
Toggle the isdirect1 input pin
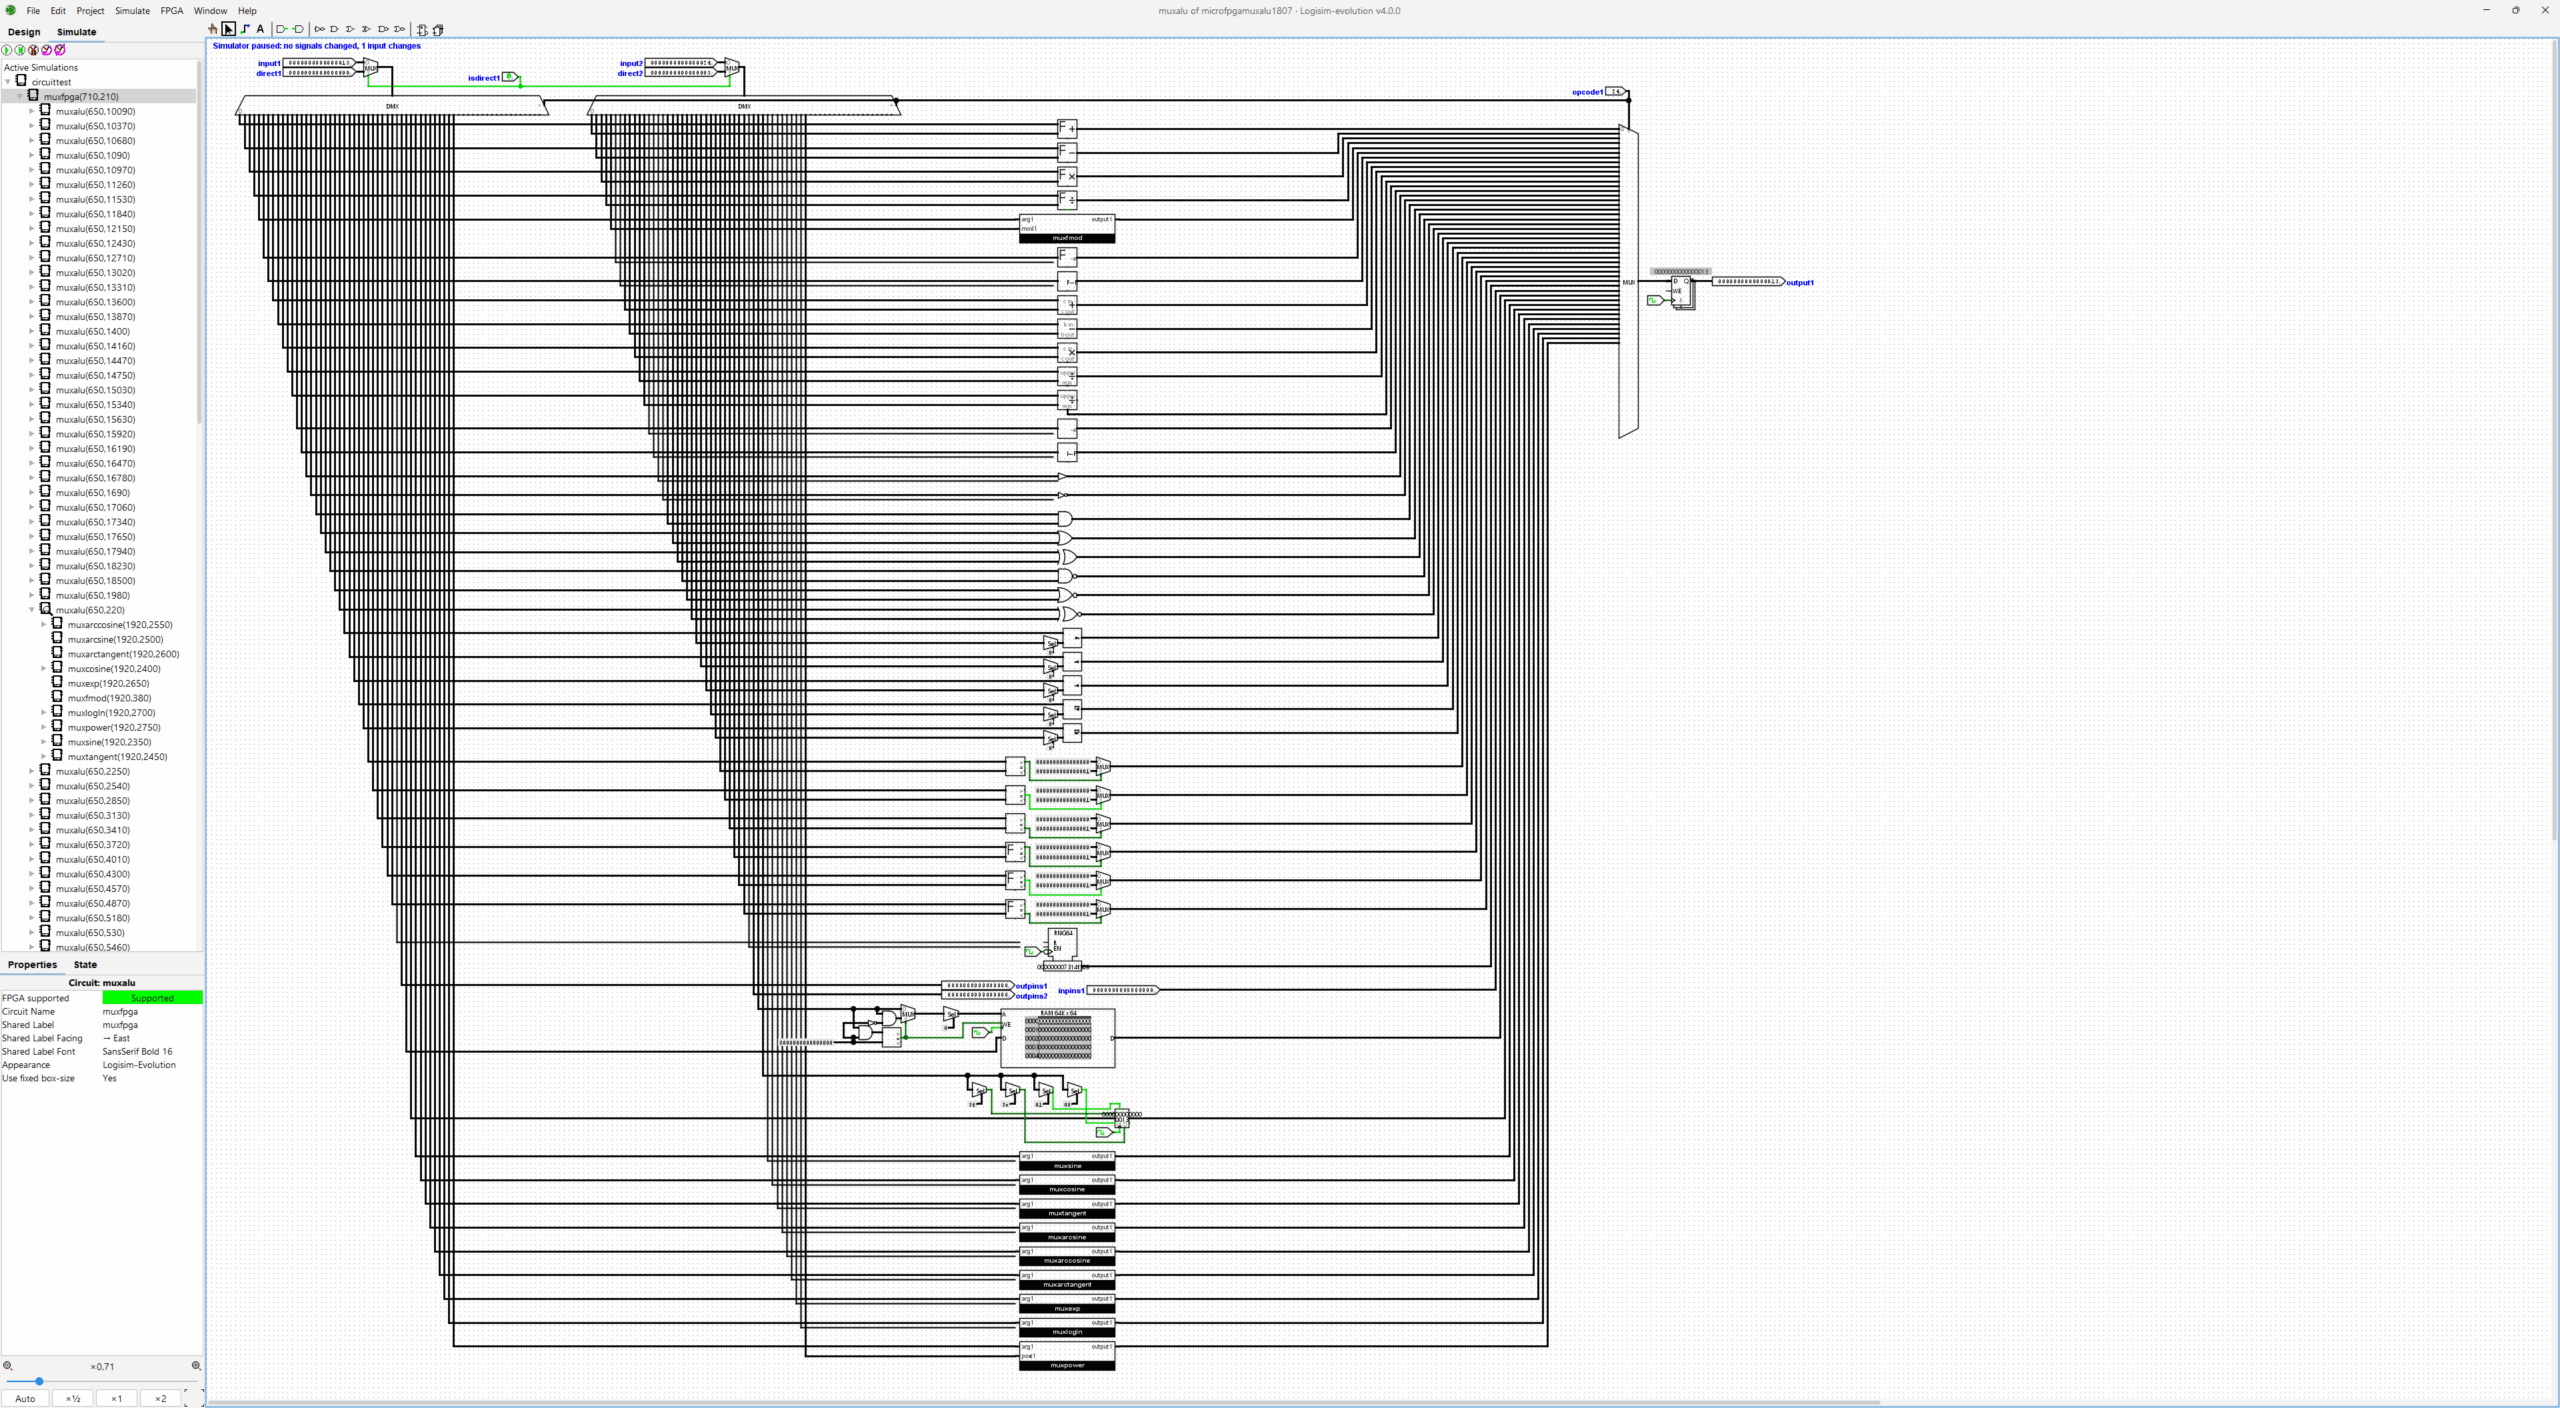(509, 77)
